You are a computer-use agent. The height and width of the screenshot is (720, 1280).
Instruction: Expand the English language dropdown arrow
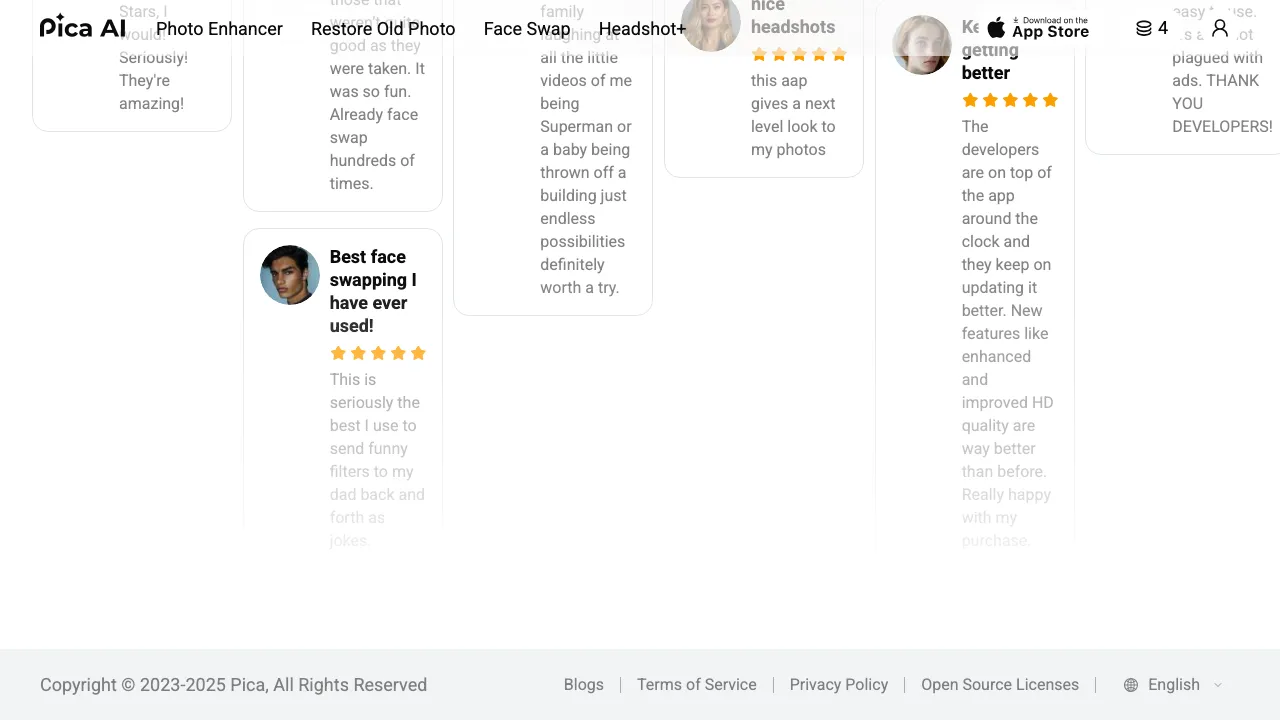click(x=1218, y=685)
